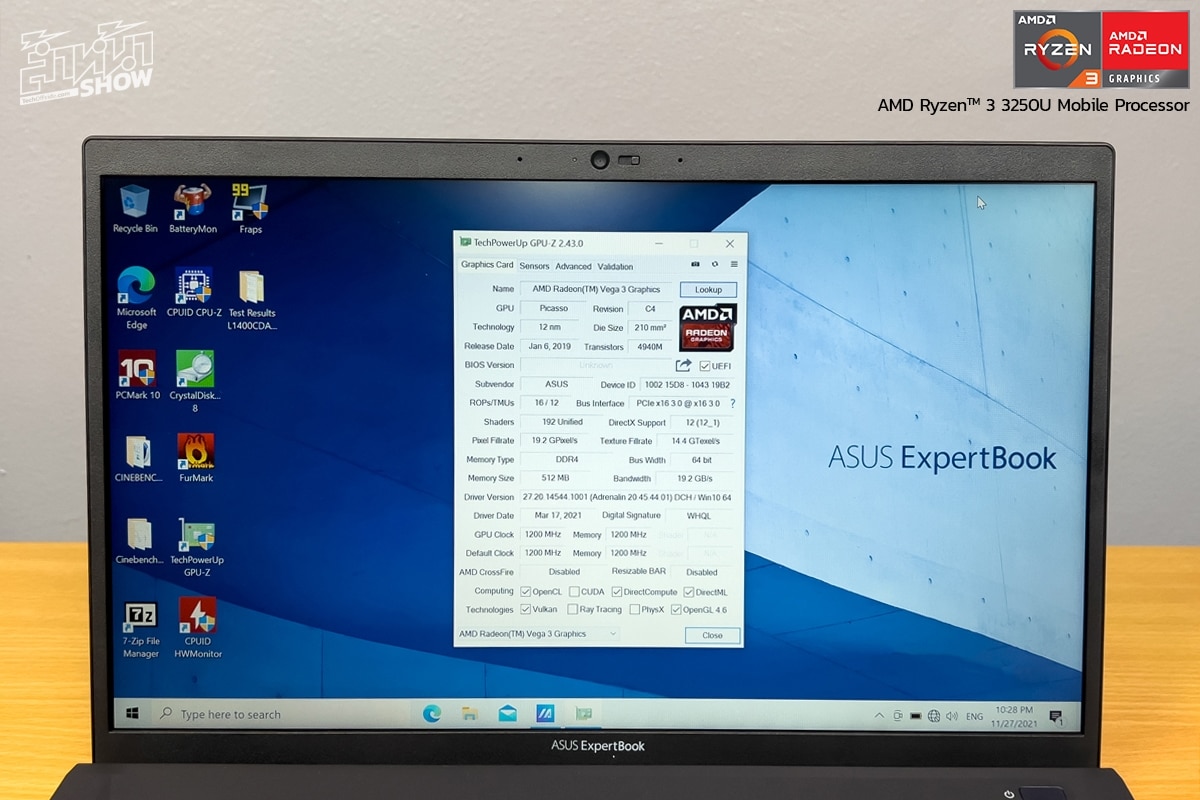This screenshot has height=800, width=1200.
Task: Open the volume control in the tray
Action: (x=950, y=716)
